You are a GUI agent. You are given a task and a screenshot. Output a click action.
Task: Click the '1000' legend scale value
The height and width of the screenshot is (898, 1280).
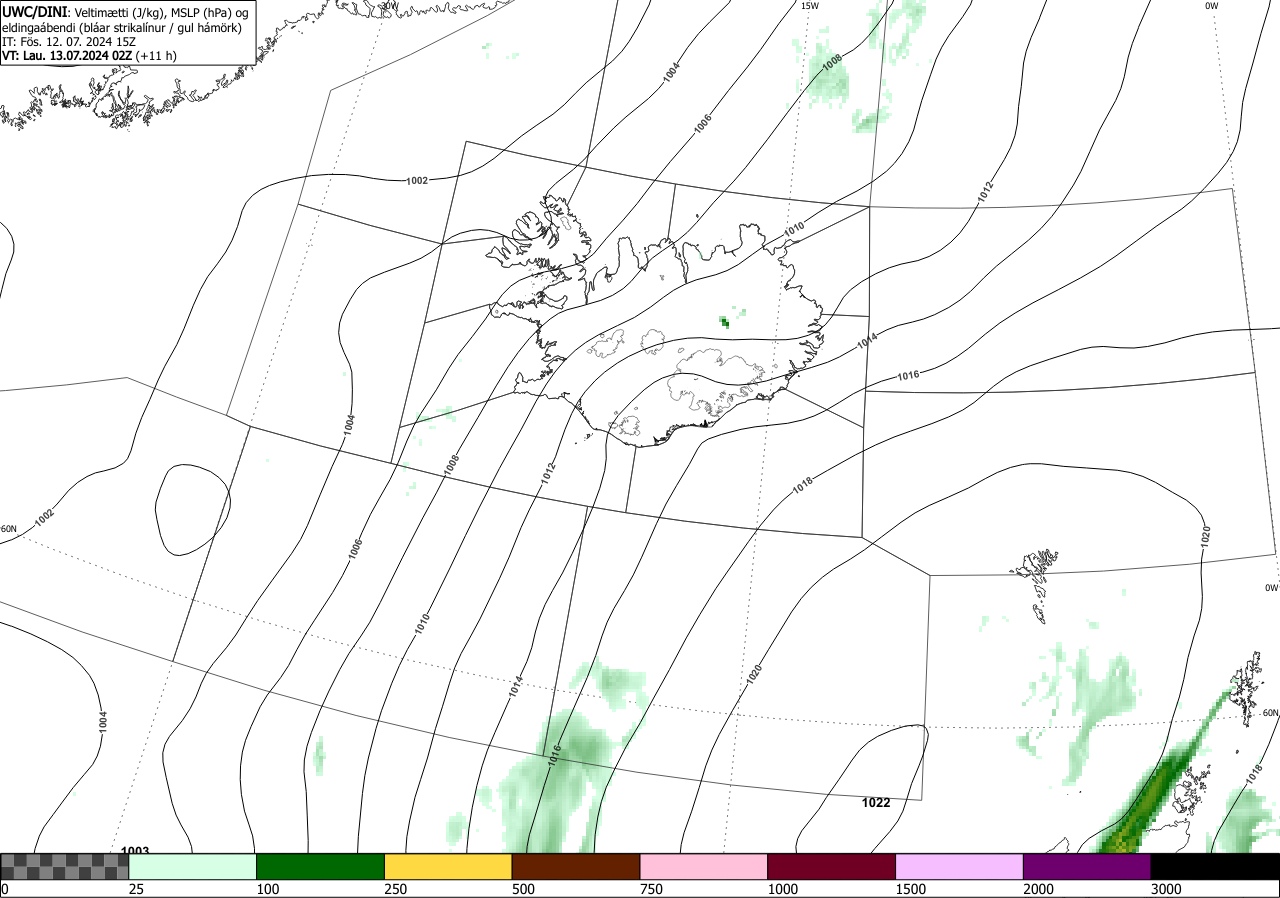point(783,889)
